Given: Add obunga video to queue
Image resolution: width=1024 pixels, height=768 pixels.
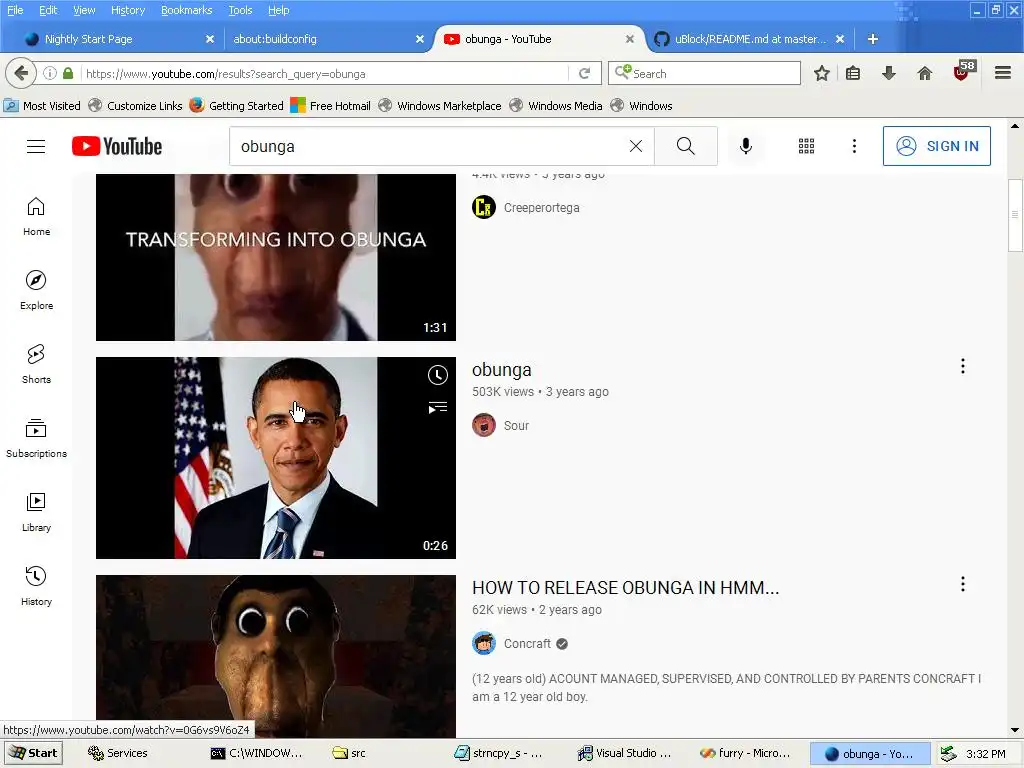Looking at the screenshot, I should pos(438,408).
